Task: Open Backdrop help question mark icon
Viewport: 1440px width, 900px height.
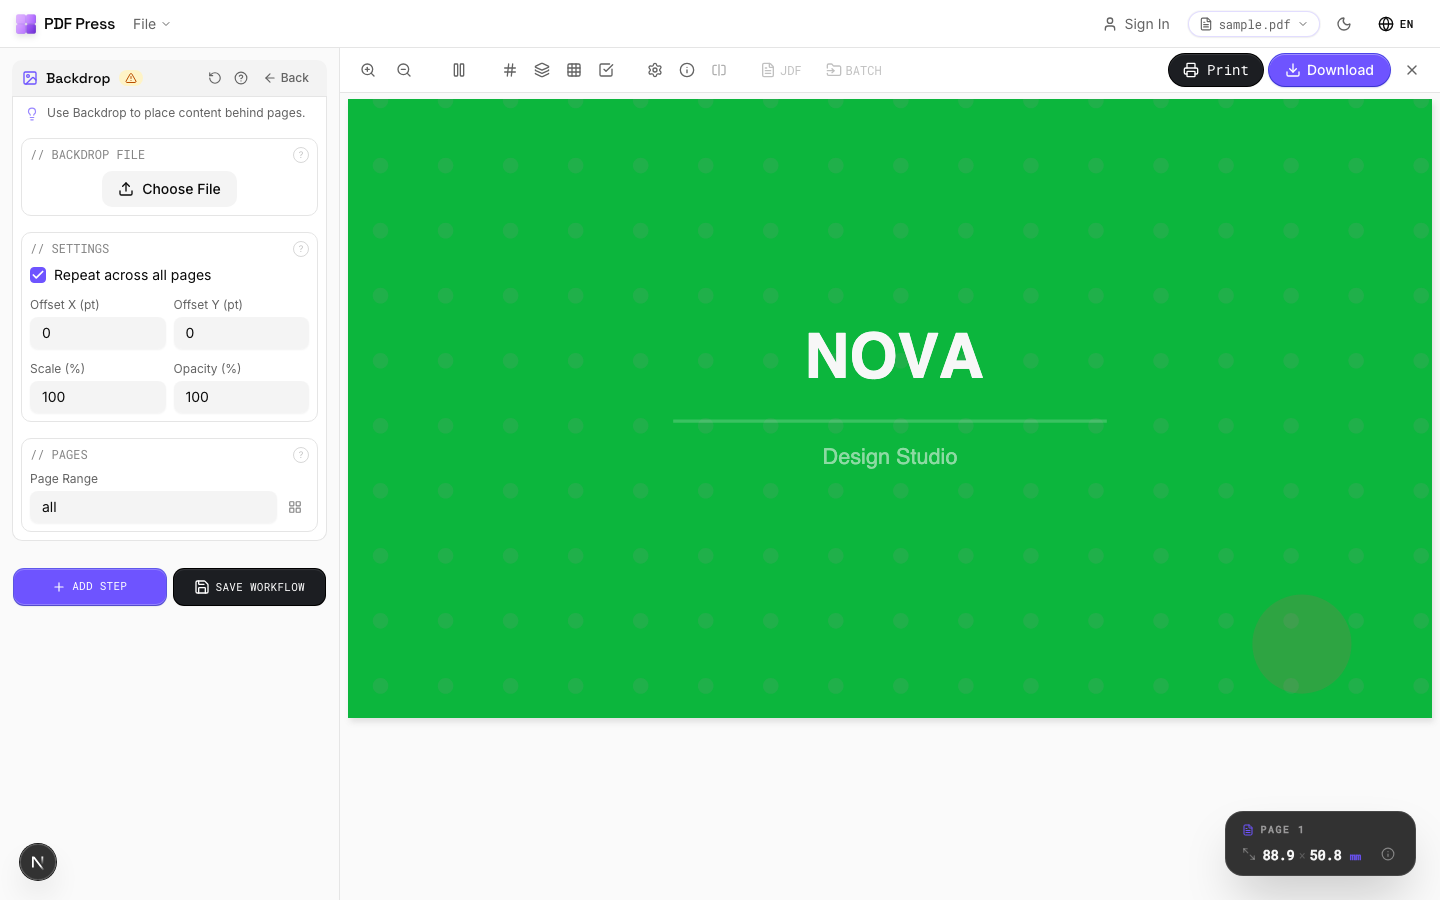Action: tap(241, 78)
